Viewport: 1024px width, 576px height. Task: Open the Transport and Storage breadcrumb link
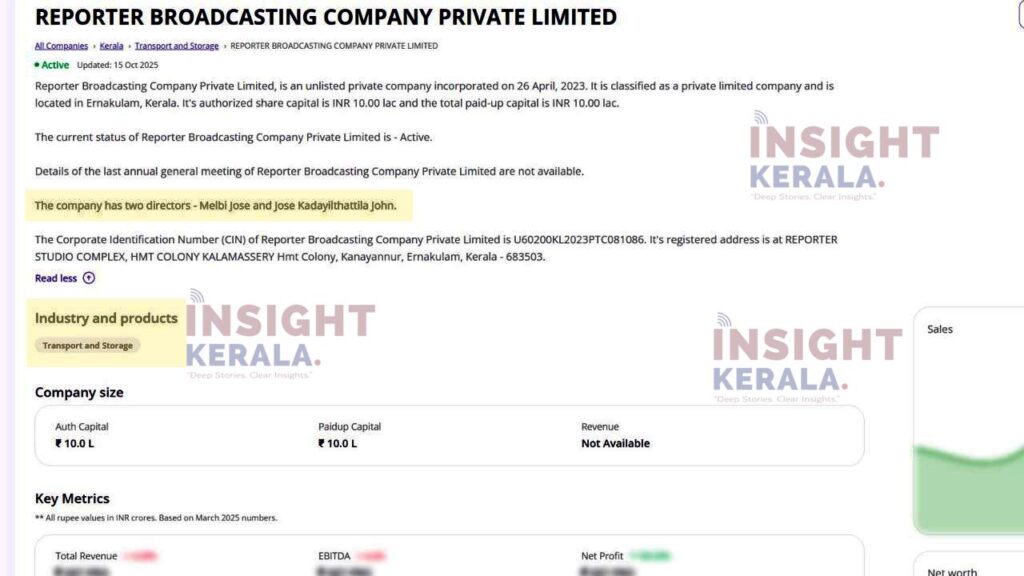(x=176, y=46)
